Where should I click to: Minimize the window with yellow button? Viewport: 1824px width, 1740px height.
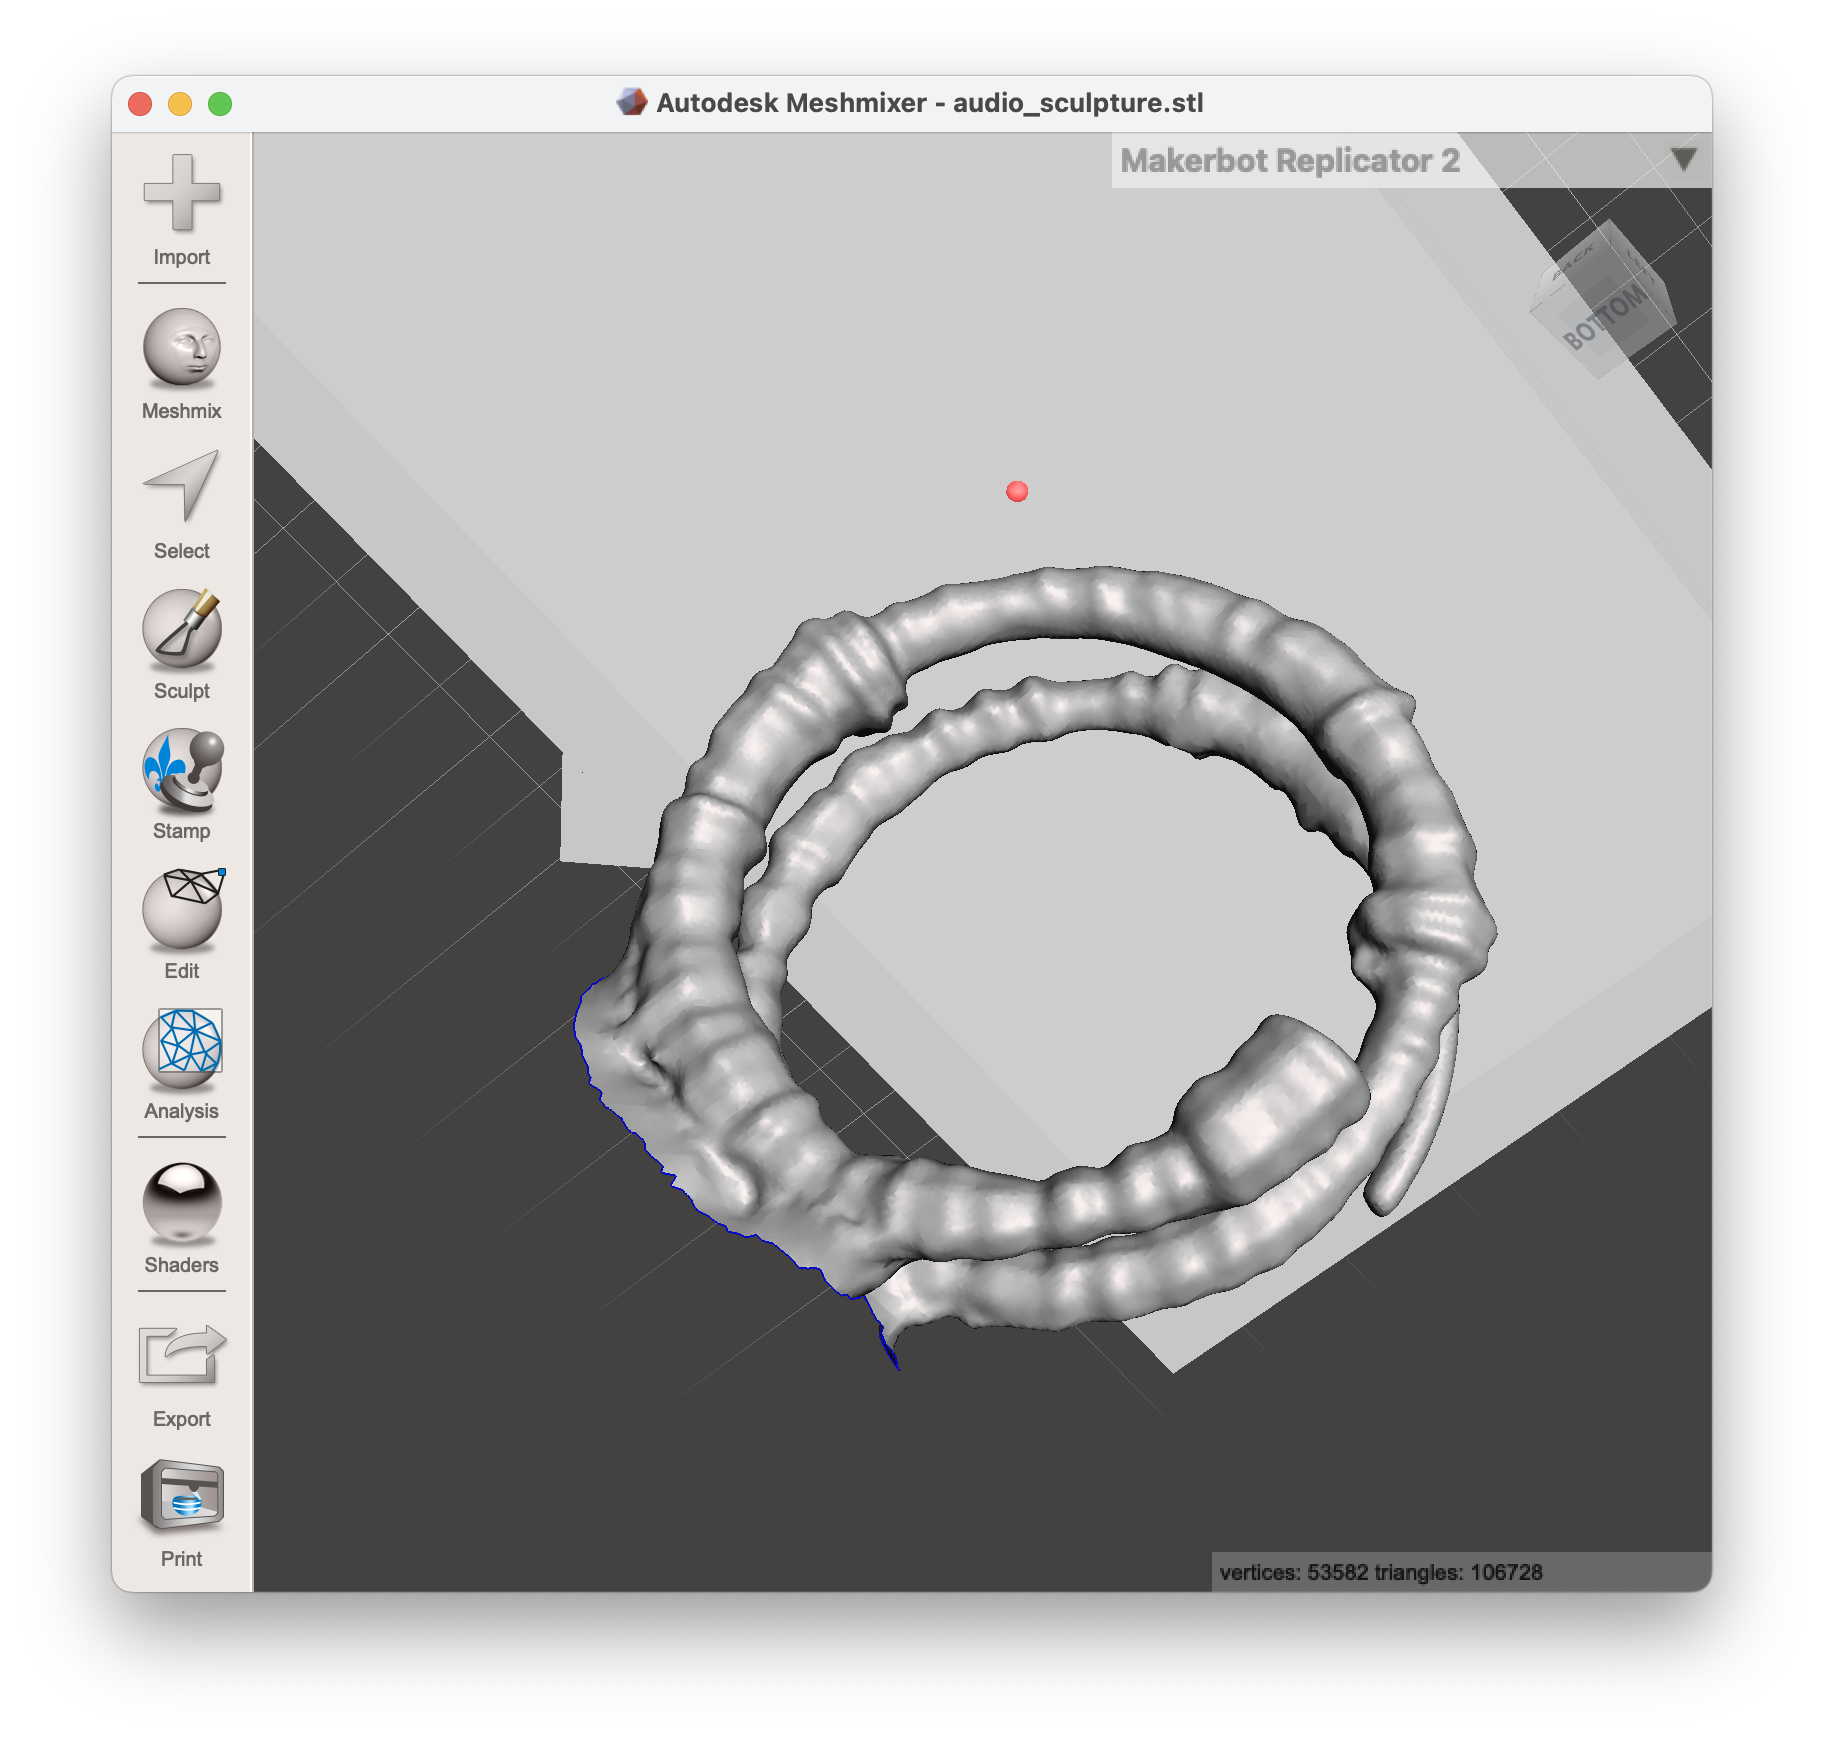[x=180, y=104]
